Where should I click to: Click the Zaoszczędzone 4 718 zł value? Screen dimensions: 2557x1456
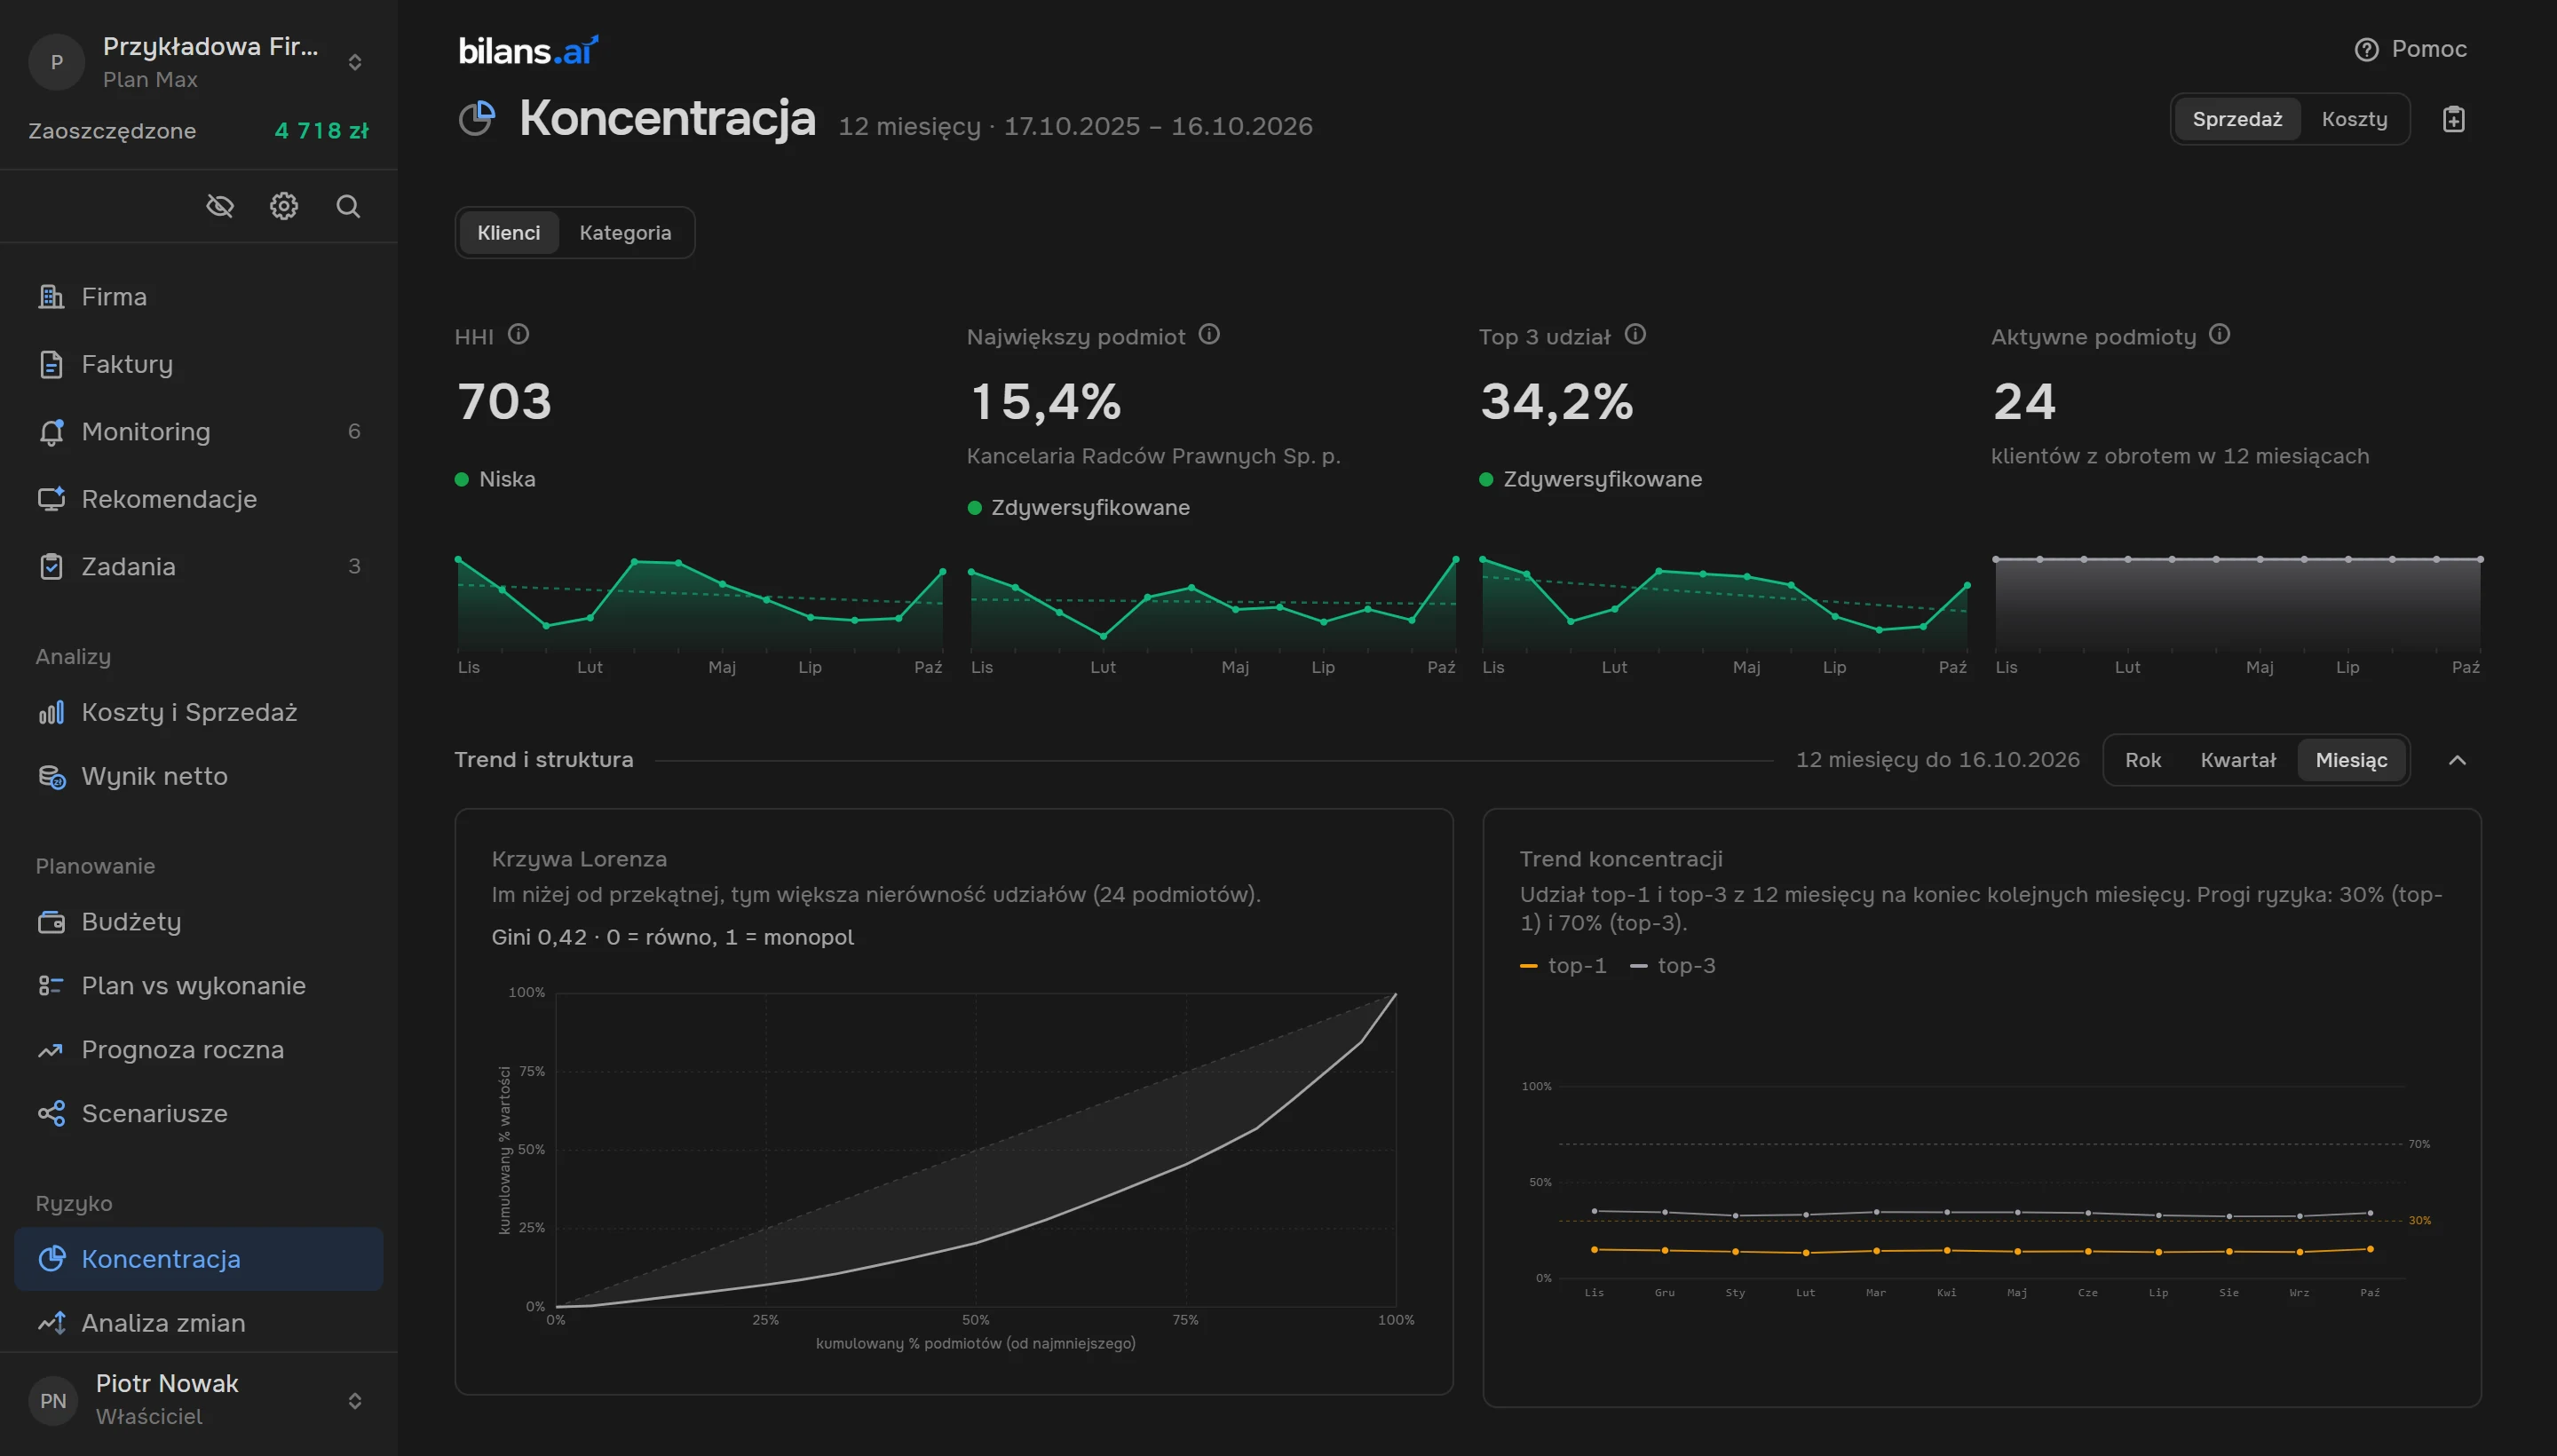[322, 131]
